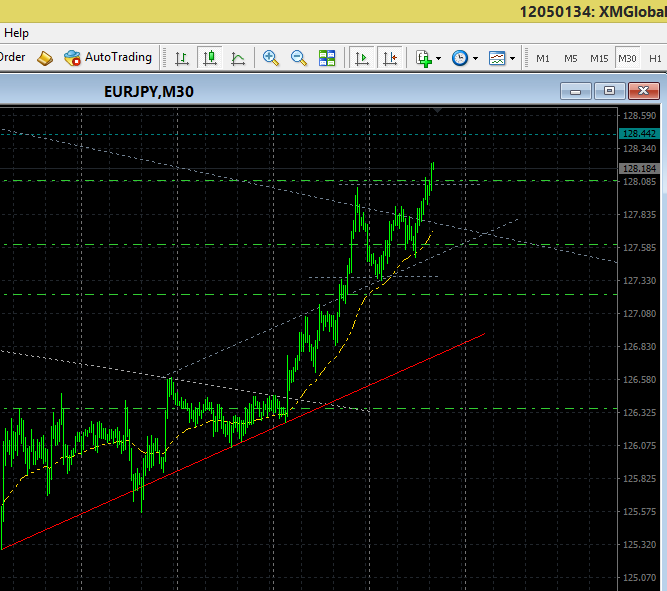The width and height of the screenshot is (667, 591).
Task: Click the 127.585 price scale value
Action: point(639,247)
